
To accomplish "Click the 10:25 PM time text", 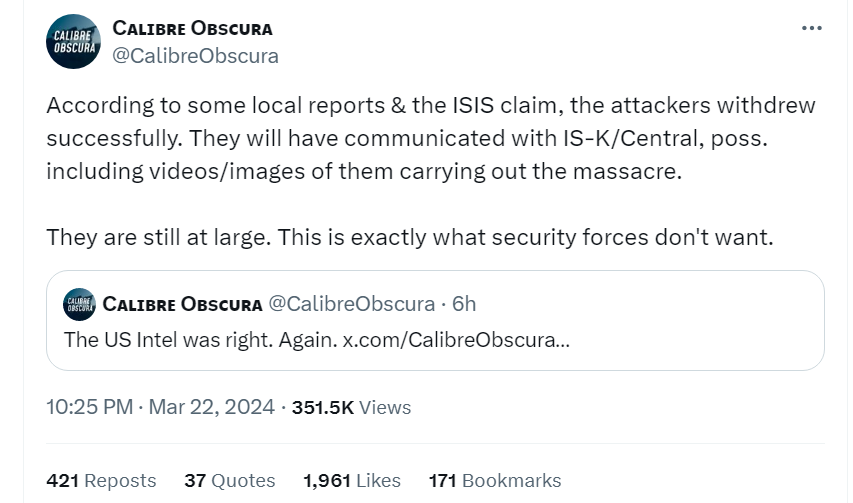I will (x=90, y=407).
